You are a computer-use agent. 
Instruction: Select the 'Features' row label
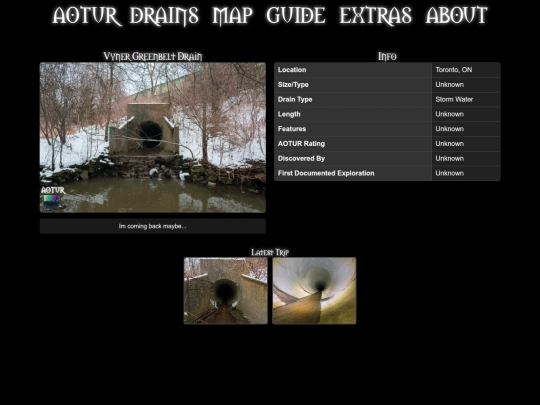(x=292, y=129)
